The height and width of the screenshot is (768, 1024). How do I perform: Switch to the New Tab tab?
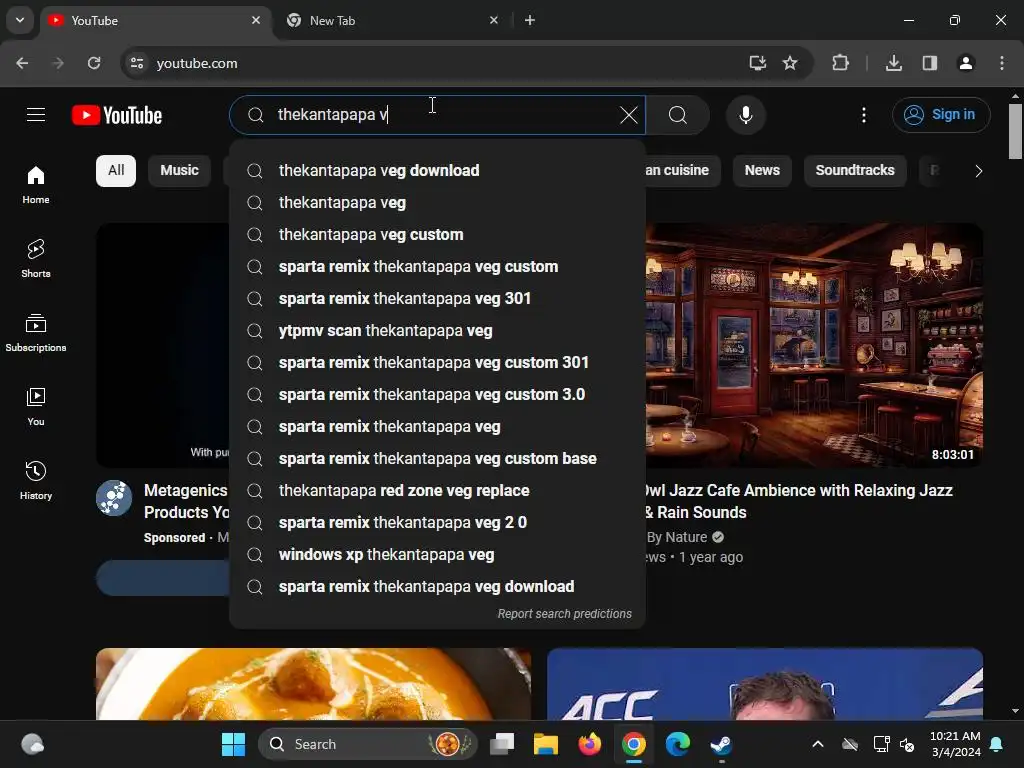tap(394, 20)
